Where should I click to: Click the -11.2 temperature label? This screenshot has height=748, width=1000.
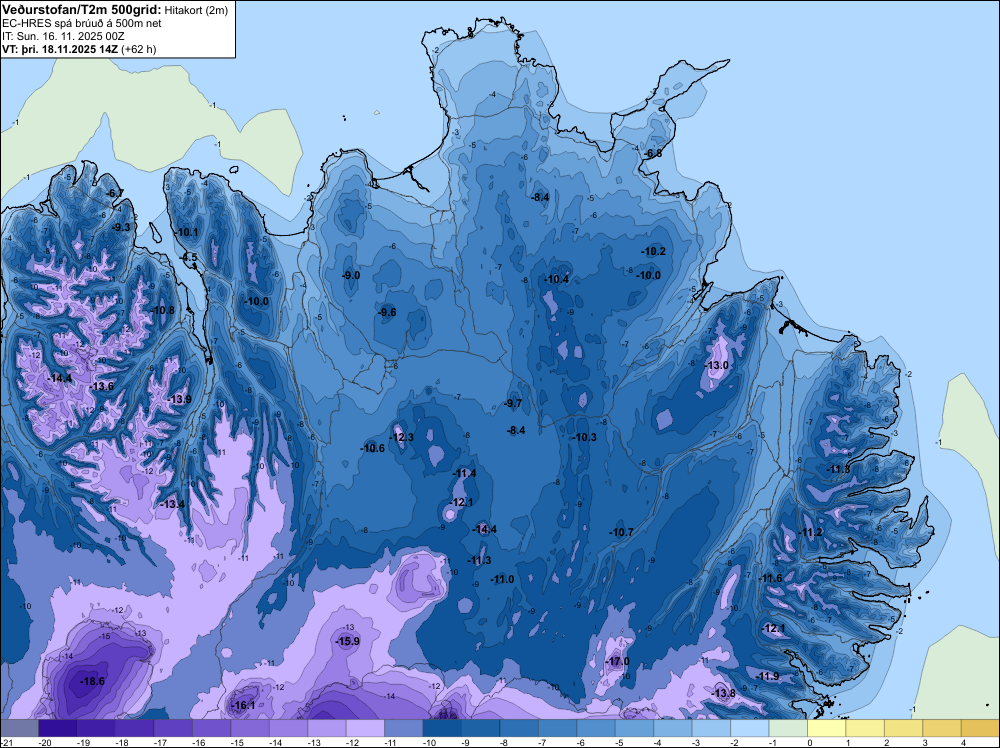pos(811,532)
